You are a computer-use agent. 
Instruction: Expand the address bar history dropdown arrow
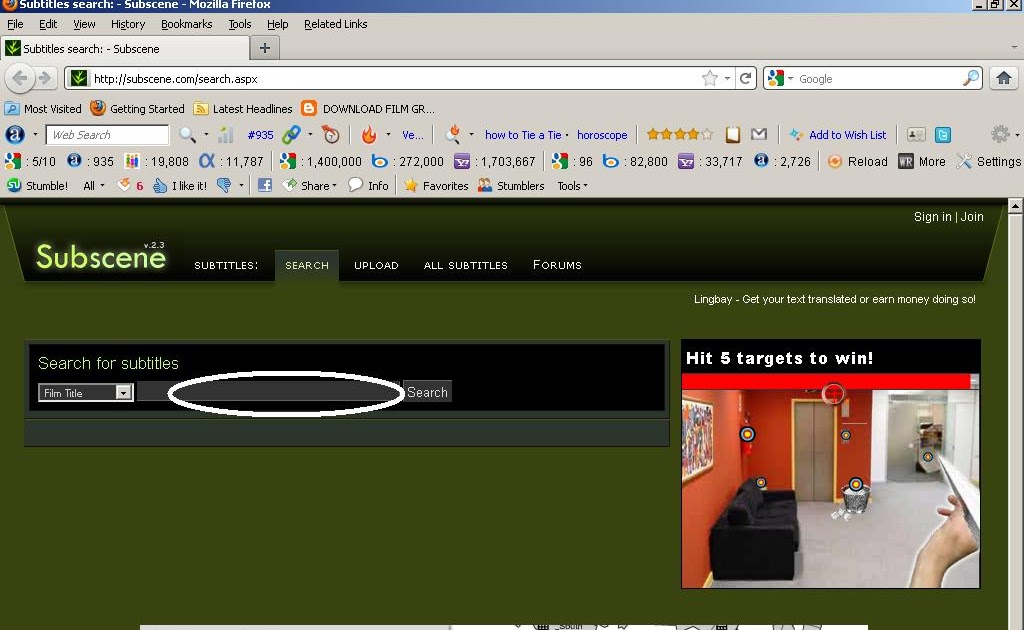tap(727, 78)
